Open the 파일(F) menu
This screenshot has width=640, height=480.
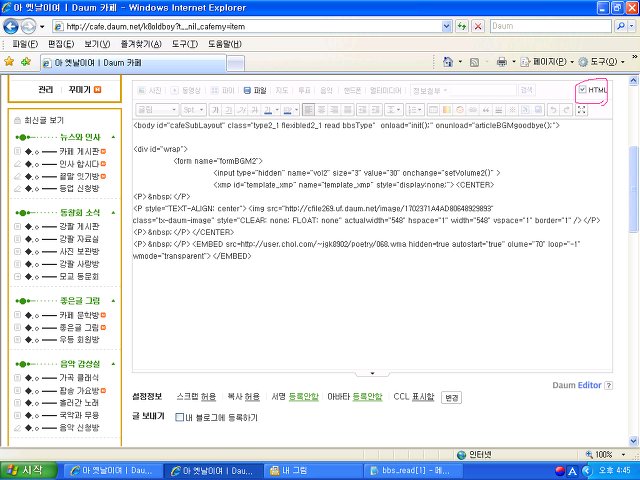coord(25,44)
